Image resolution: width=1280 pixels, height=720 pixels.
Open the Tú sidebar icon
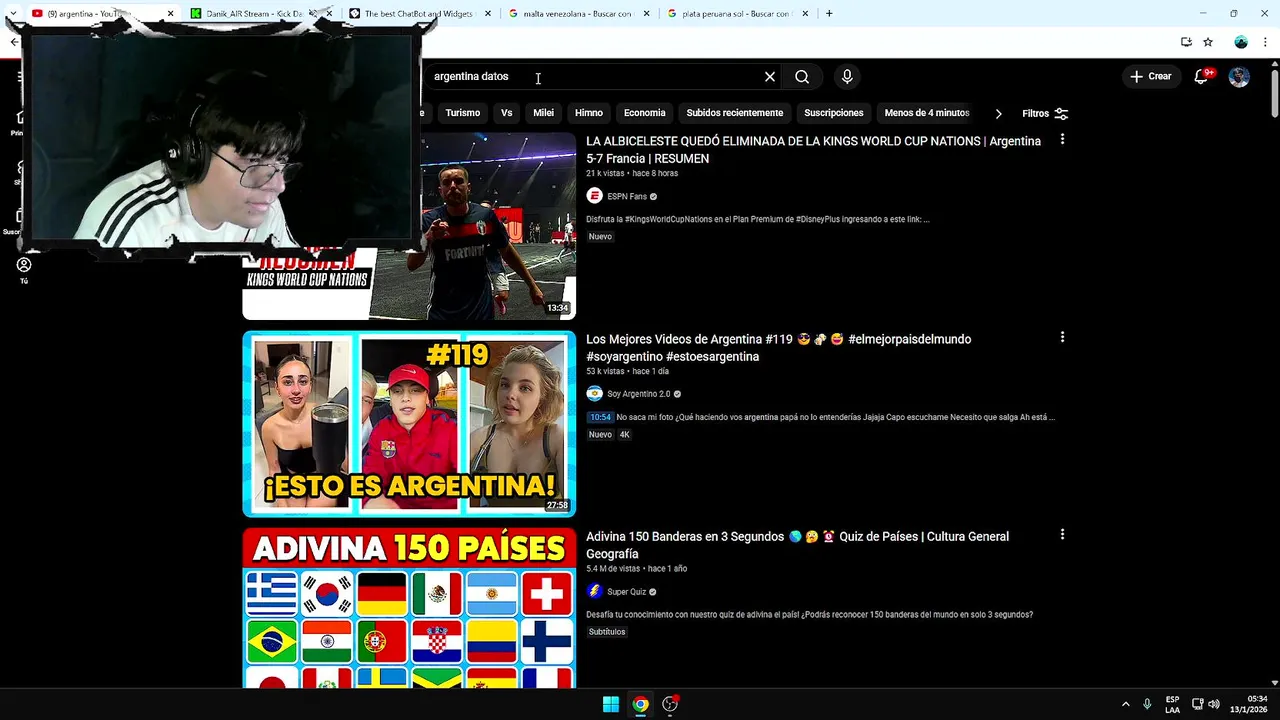pyautogui.click(x=24, y=269)
